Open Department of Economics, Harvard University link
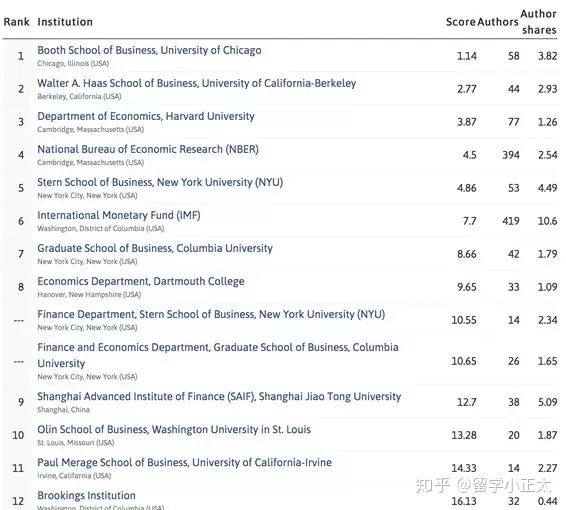Screen dimensions: 566x510 click(146, 116)
